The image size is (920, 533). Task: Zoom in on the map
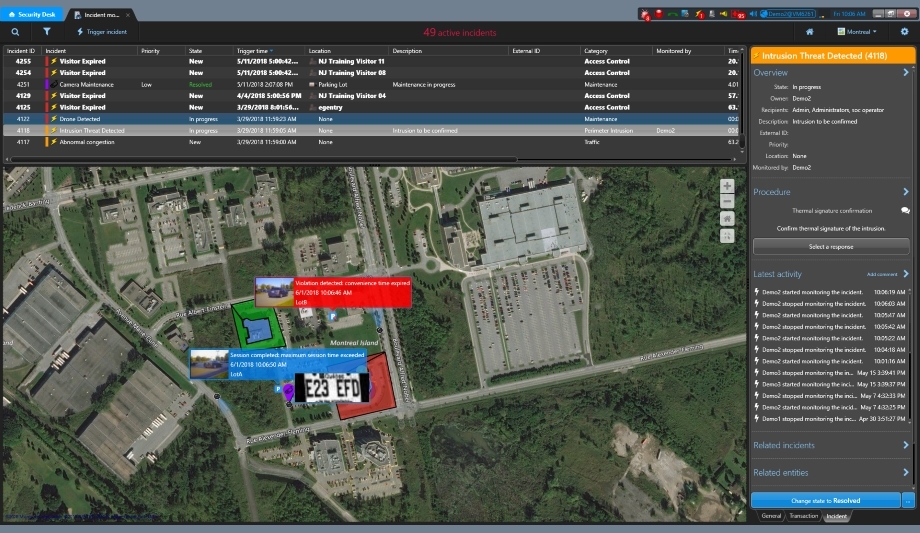pos(727,186)
